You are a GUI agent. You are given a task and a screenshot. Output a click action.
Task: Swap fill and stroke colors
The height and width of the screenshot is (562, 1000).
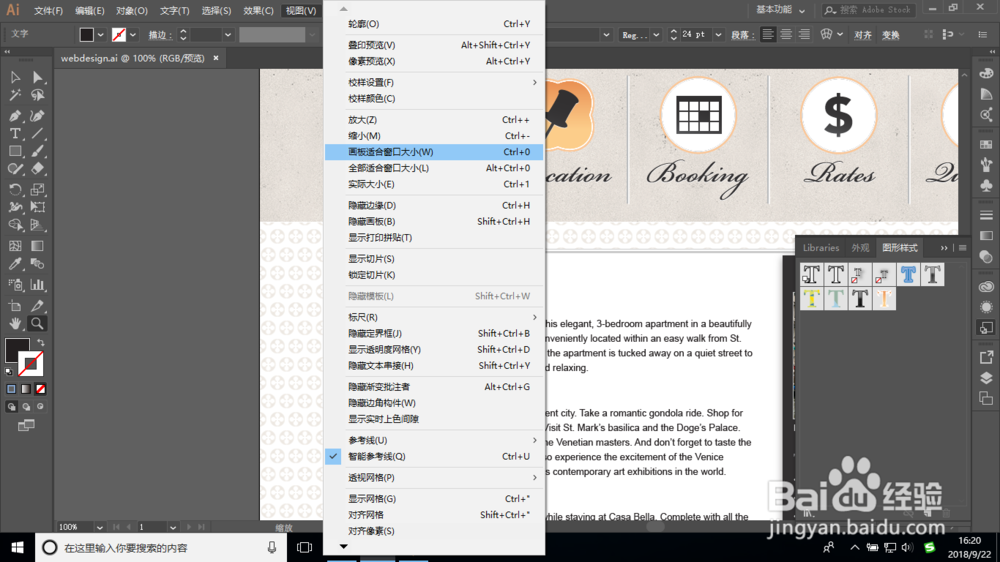click(x=41, y=343)
